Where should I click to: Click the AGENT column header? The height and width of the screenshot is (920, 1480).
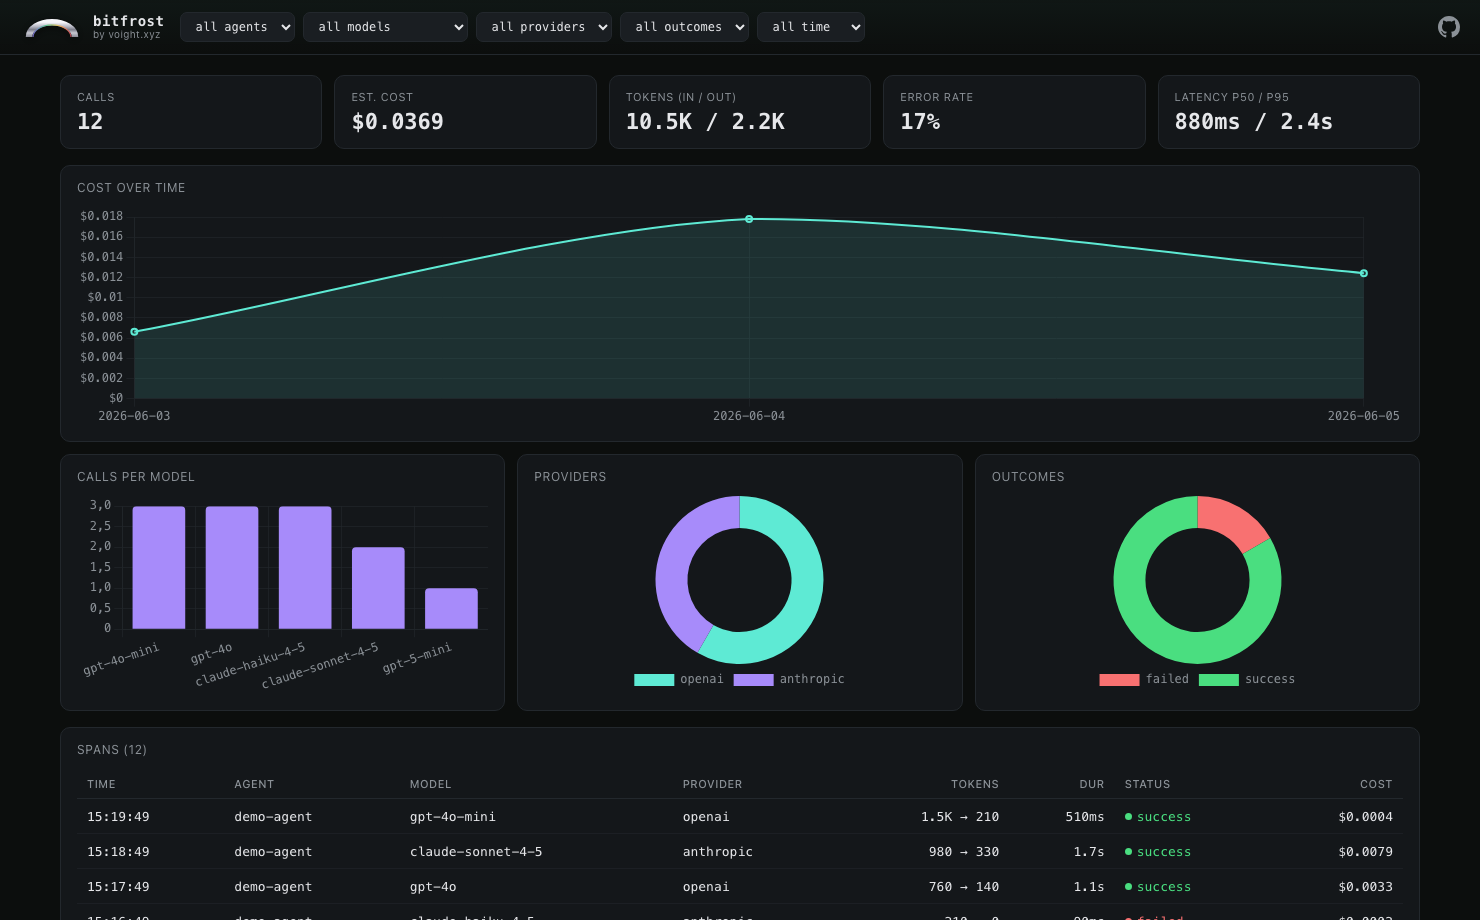254,784
